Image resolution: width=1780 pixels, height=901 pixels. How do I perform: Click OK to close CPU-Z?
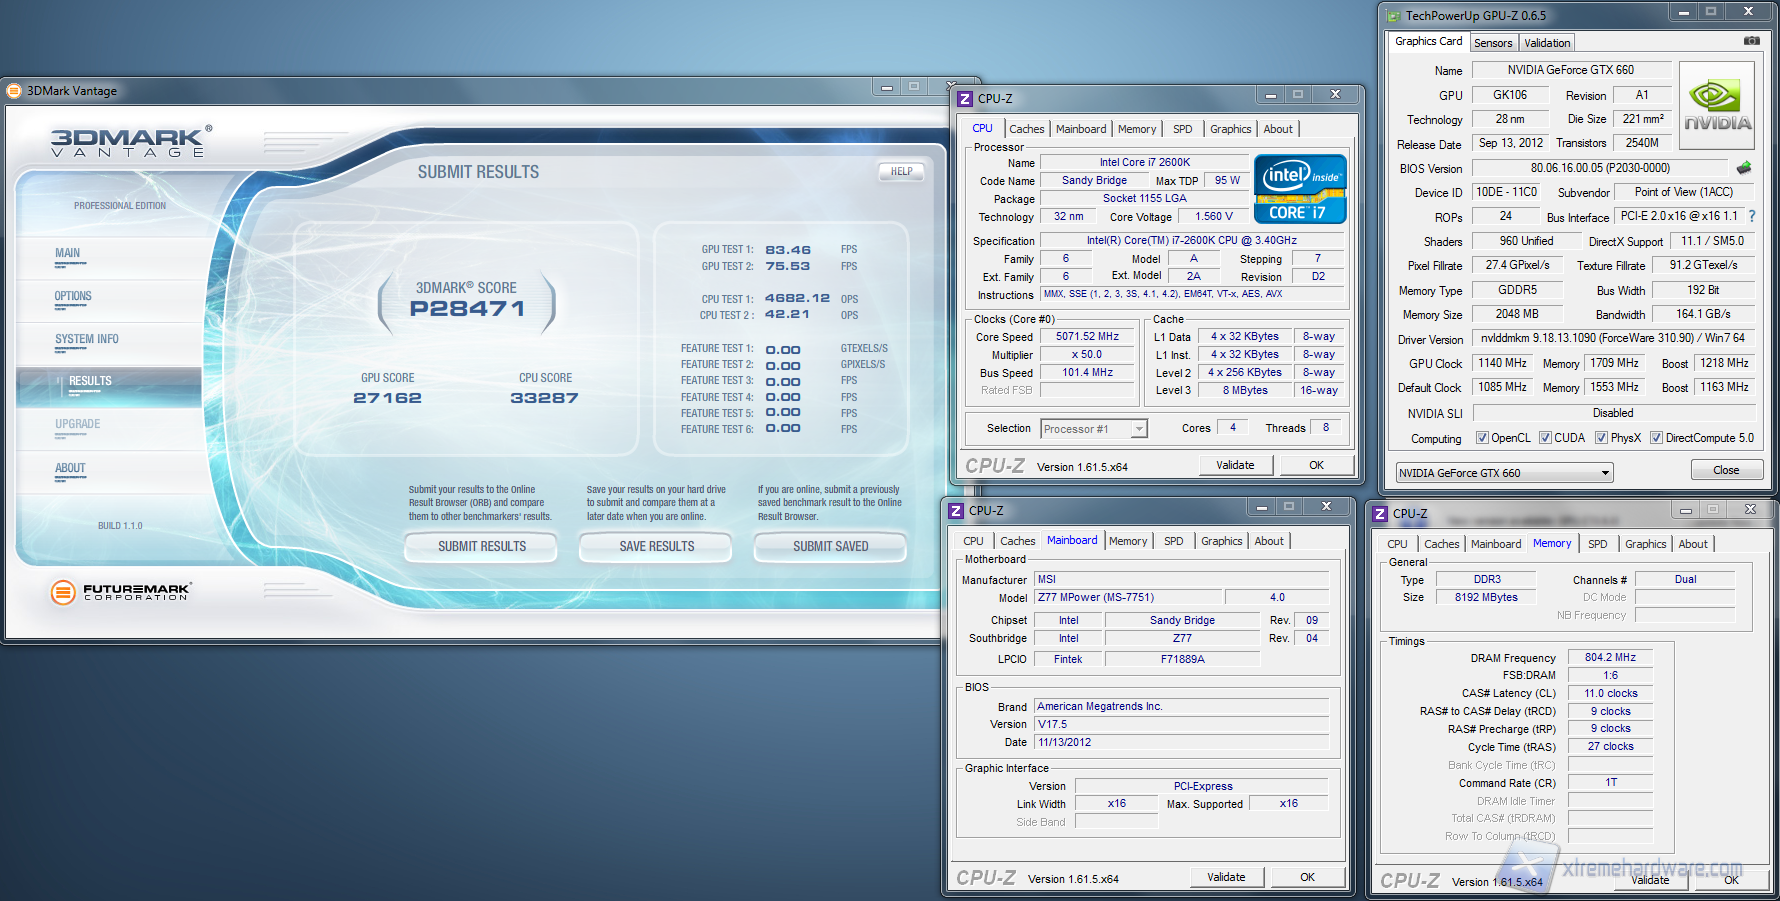point(1316,464)
